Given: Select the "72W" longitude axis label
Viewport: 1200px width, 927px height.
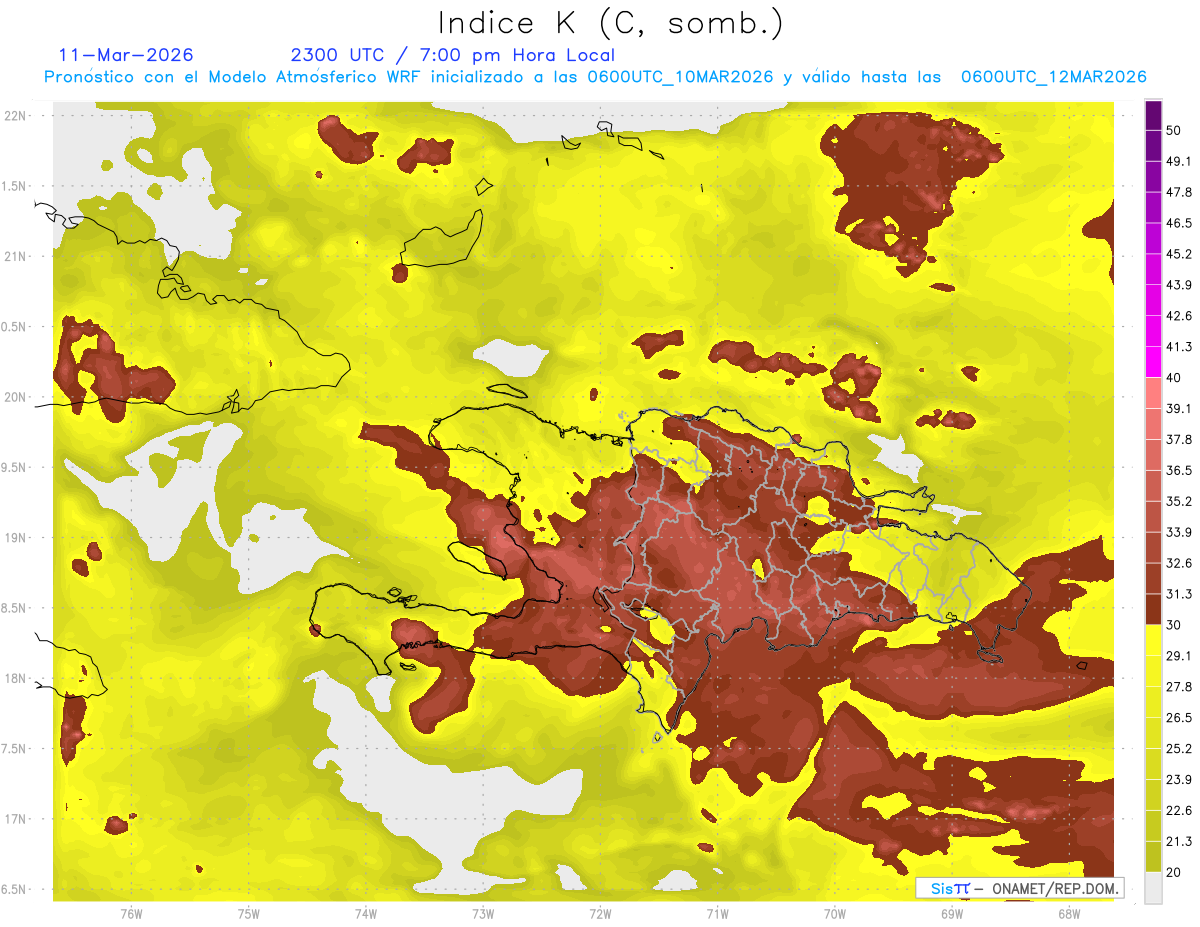Looking at the screenshot, I should pyautogui.click(x=600, y=914).
